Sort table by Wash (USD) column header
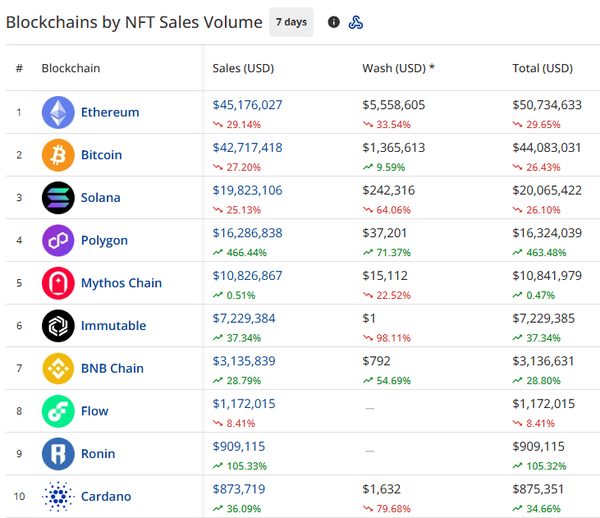 398,68
